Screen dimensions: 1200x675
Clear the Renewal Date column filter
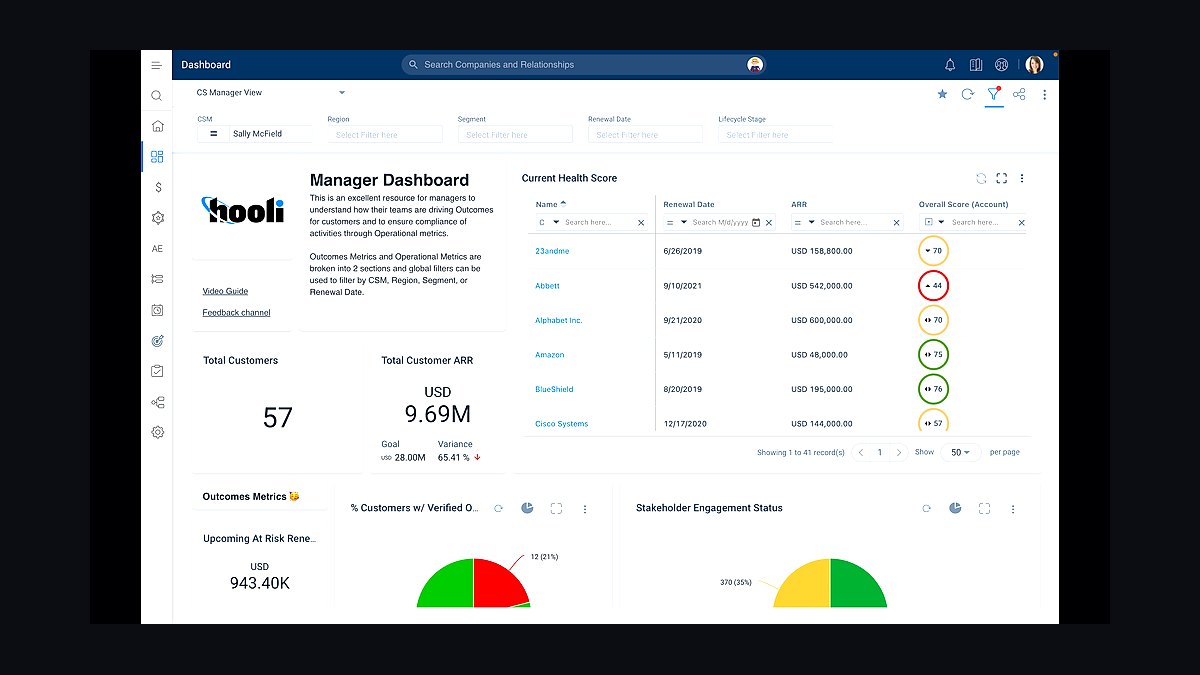pos(769,223)
